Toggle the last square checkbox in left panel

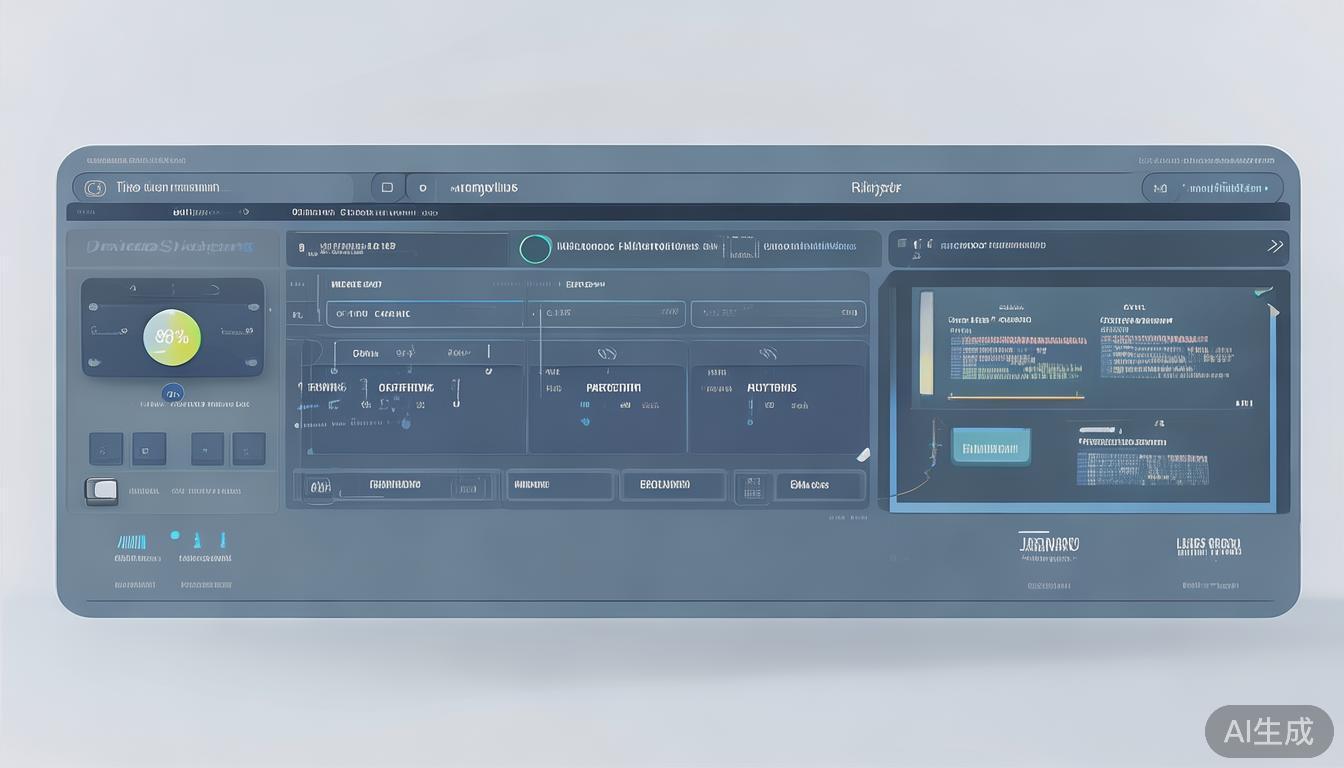click(x=249, y=449)
